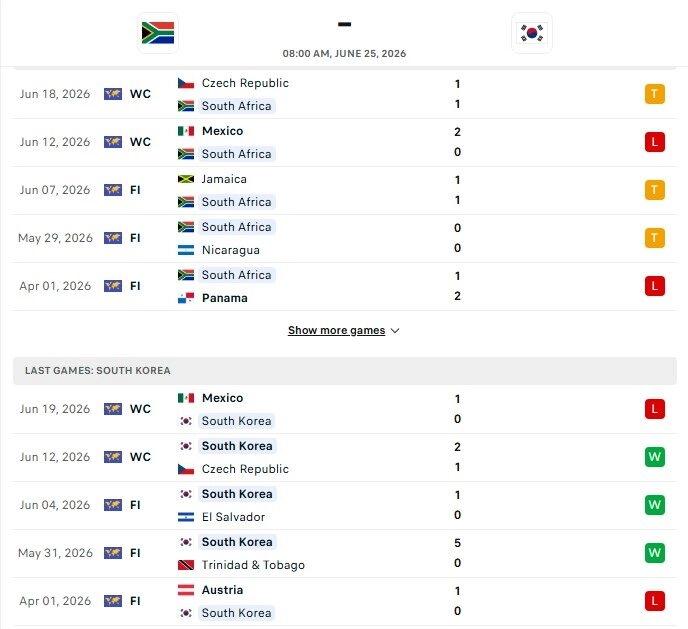Click the El Salvador flag icon
Image resolution: width=688 pixels, height=629 pixels.
click(x=186, y=517)
